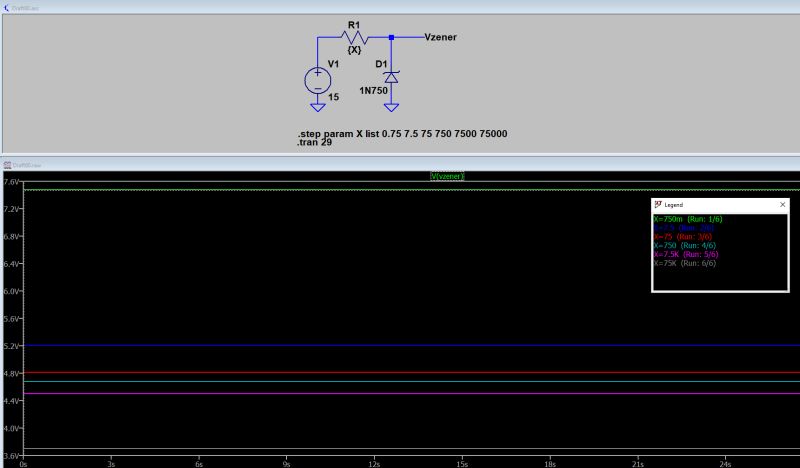Click the schematic window title bar icon
Image resolution: width=800 pixels, height=468 pixels.
coord(6,8)
